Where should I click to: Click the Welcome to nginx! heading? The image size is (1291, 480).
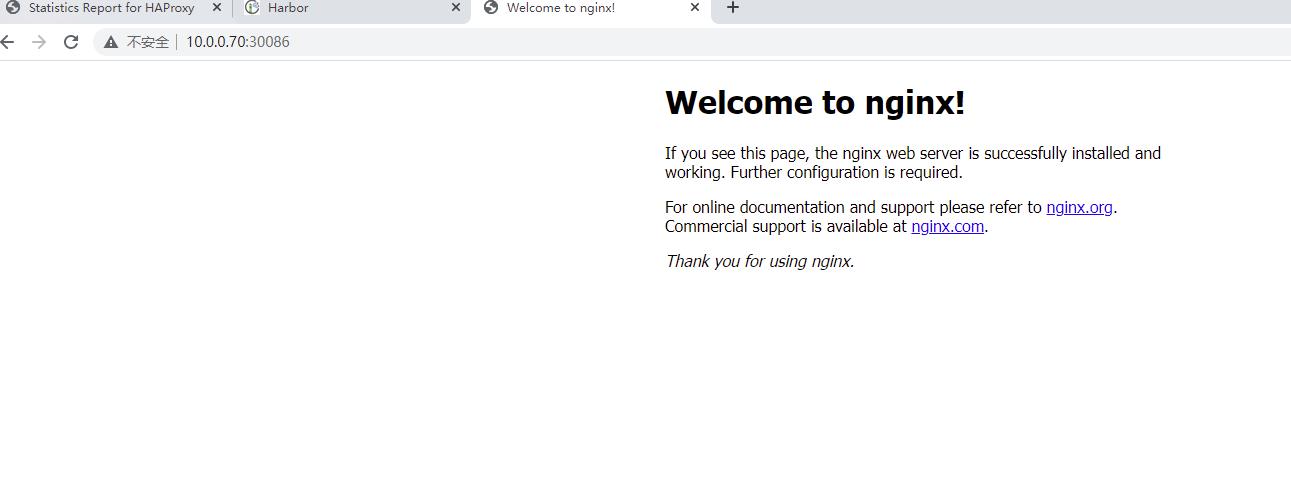815,103
